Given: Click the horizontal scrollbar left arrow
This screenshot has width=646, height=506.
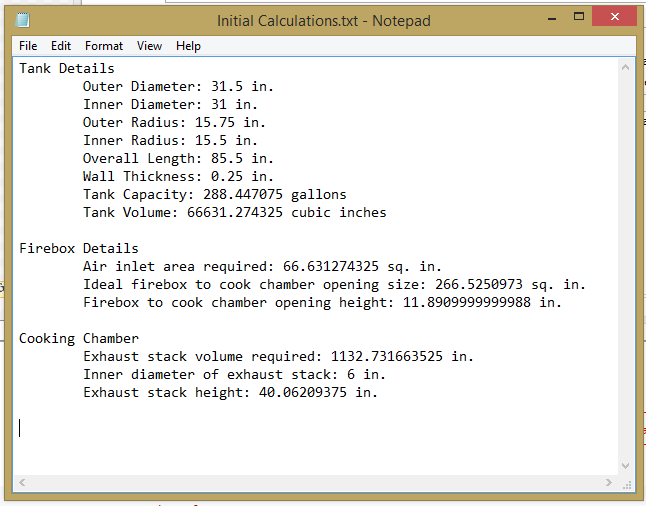Looking at the screenshot, I should 22,483.
